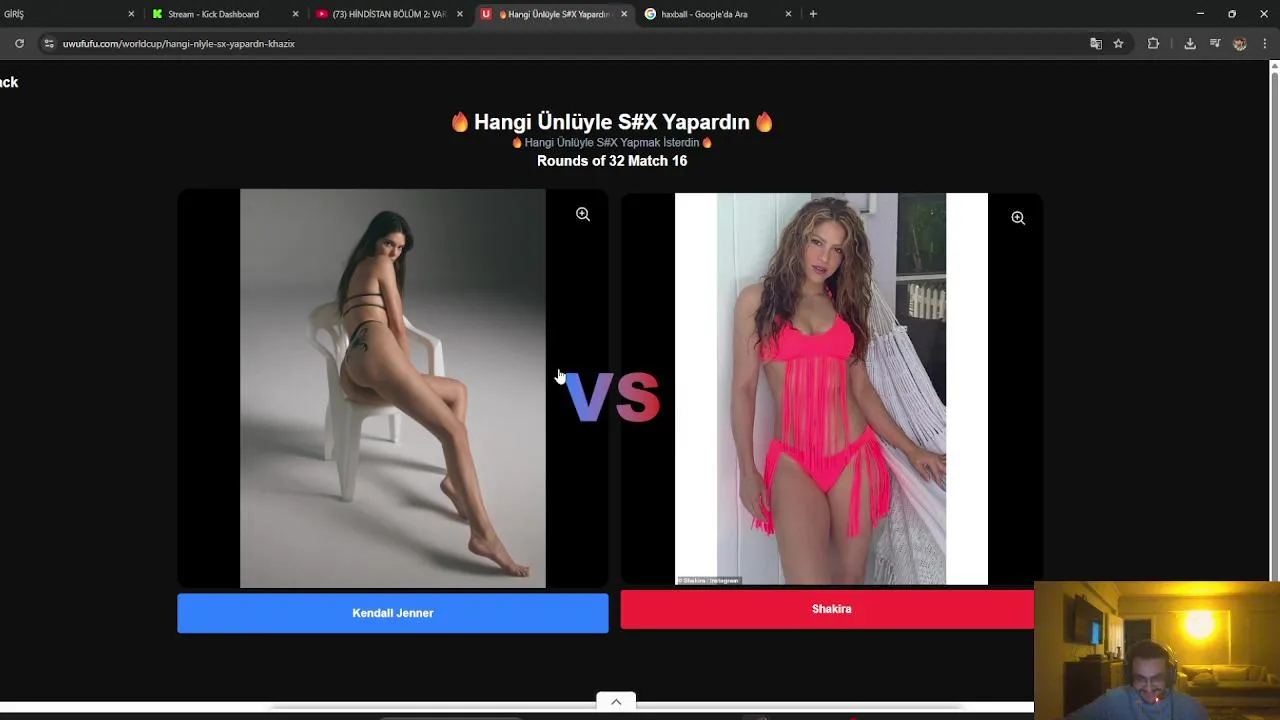Zoom into the Shakira image via magnifier icon
This screenshot has width=1280, height=720.
click(1018, 218)
